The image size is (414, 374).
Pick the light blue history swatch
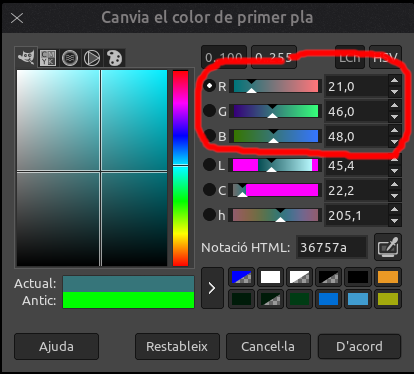(358, 299)
